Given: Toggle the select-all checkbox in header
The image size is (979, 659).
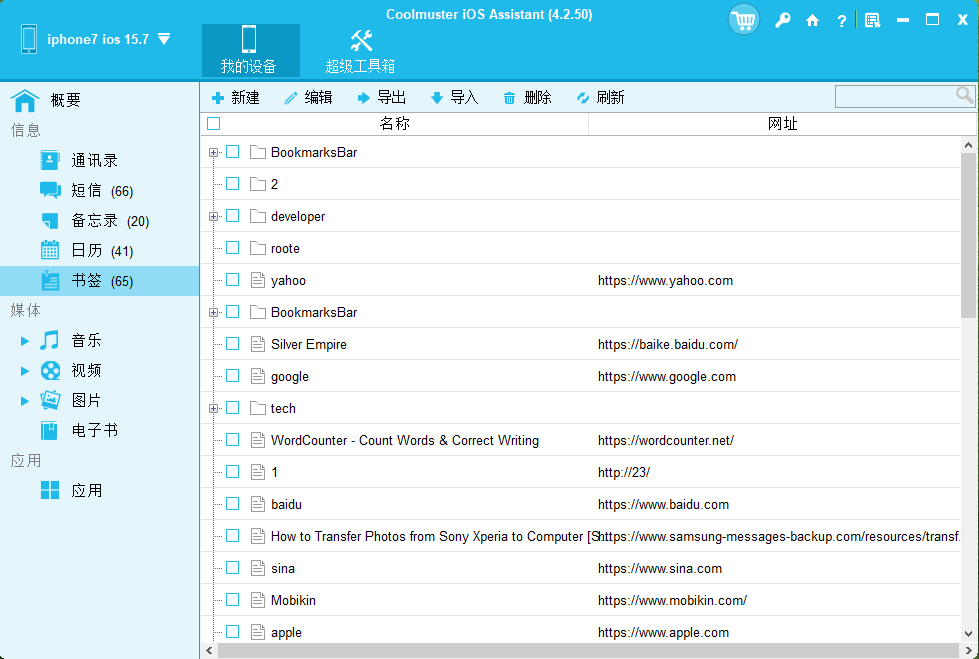Looking at the screenshot, I should tap(214, 124).
